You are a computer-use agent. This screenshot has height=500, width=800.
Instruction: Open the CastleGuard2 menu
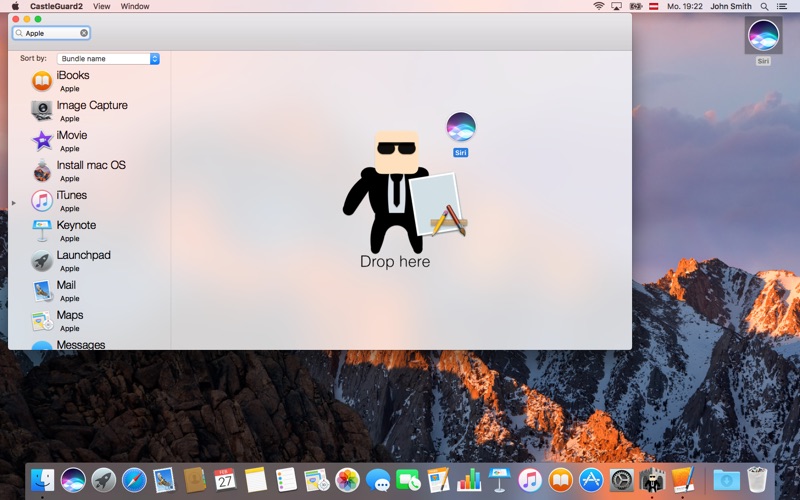[56, 6]
